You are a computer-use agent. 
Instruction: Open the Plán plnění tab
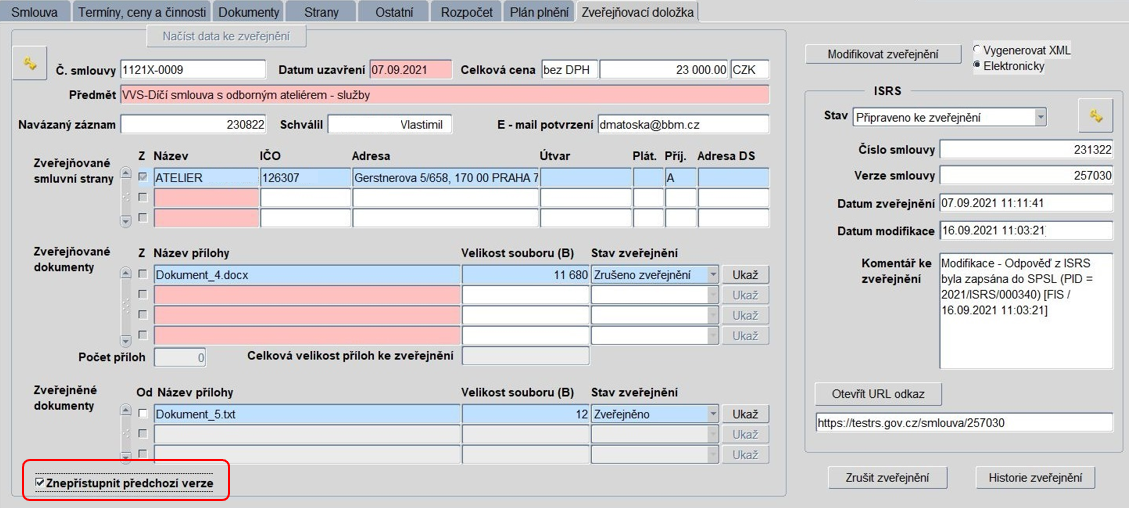click(539, 12)
